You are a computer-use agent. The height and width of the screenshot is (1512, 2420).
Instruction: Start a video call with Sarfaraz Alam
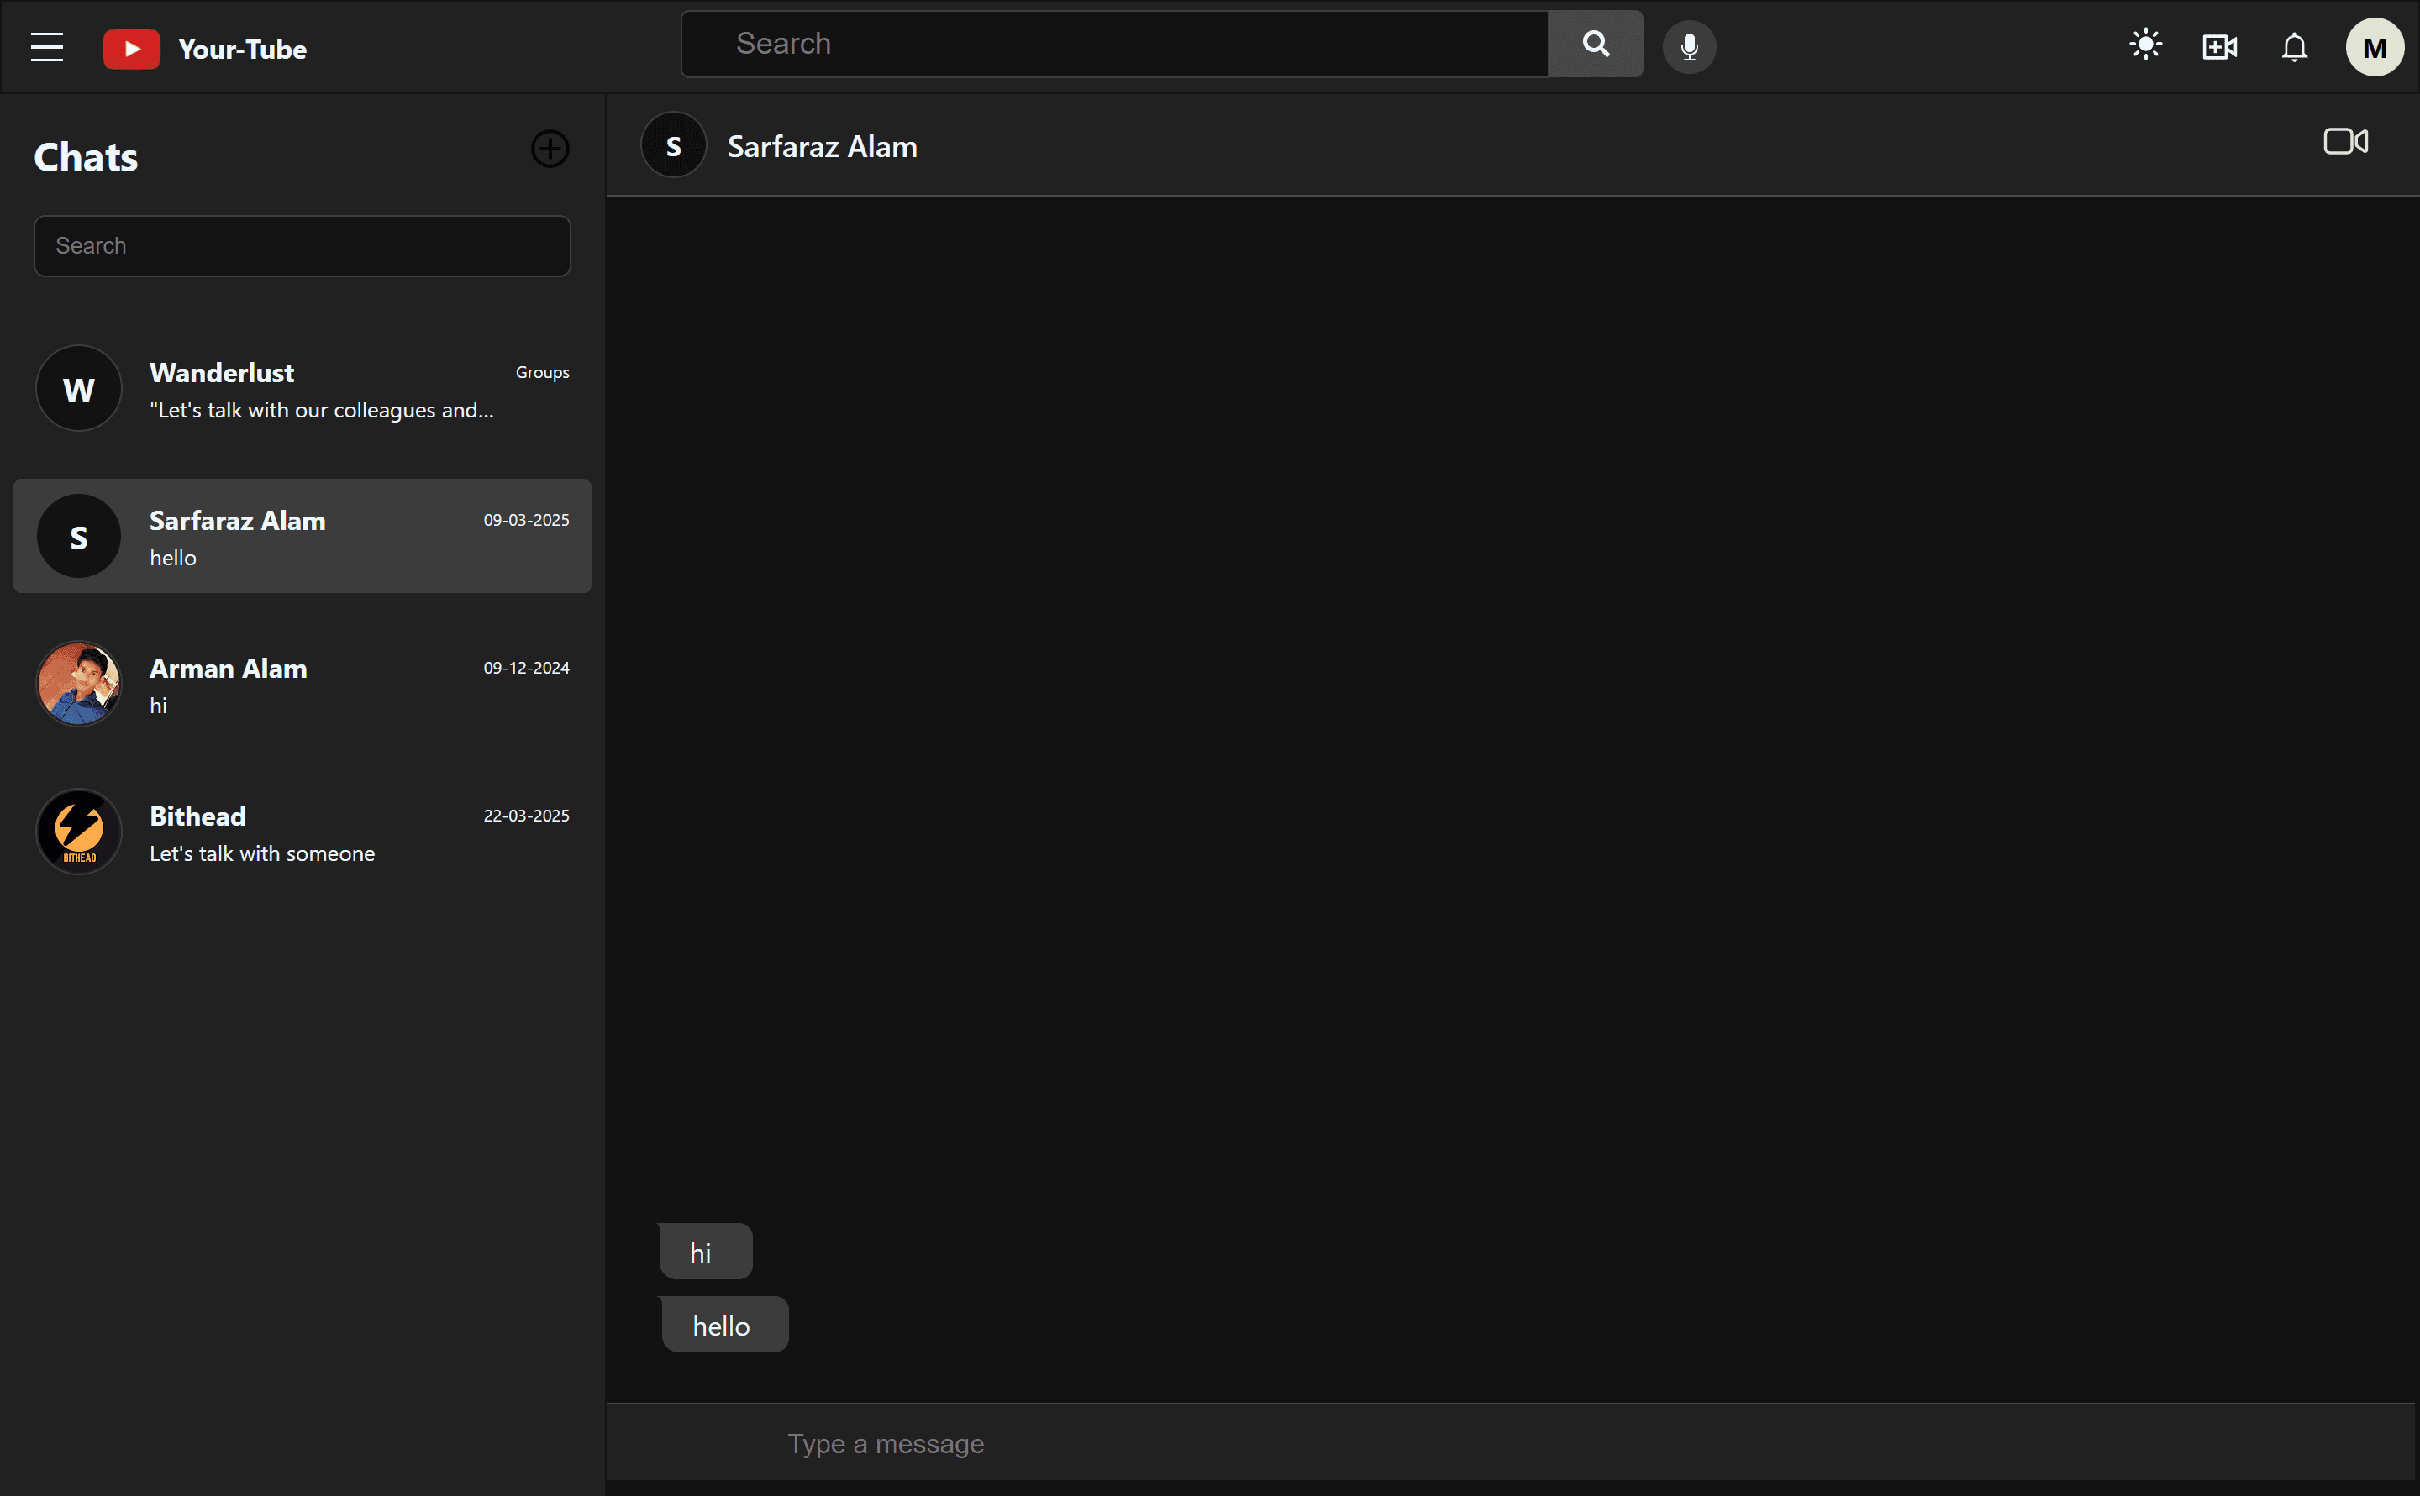2345,142
